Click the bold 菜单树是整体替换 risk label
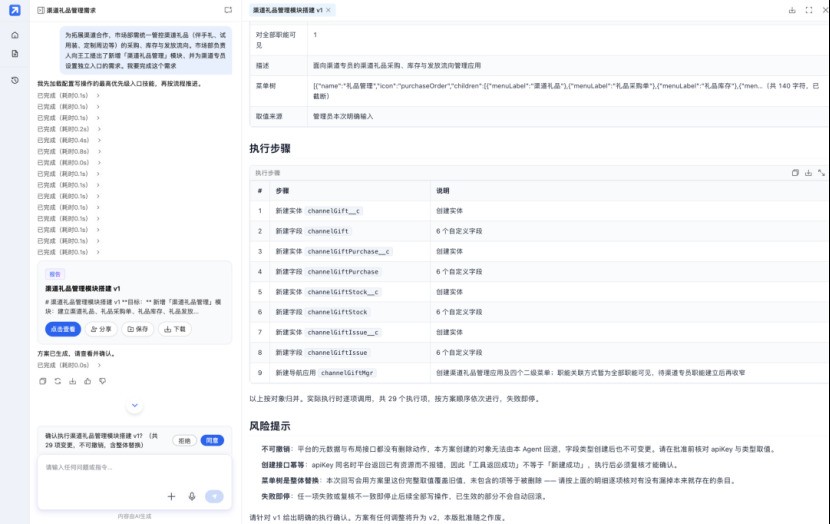 [x=290, y=481]
